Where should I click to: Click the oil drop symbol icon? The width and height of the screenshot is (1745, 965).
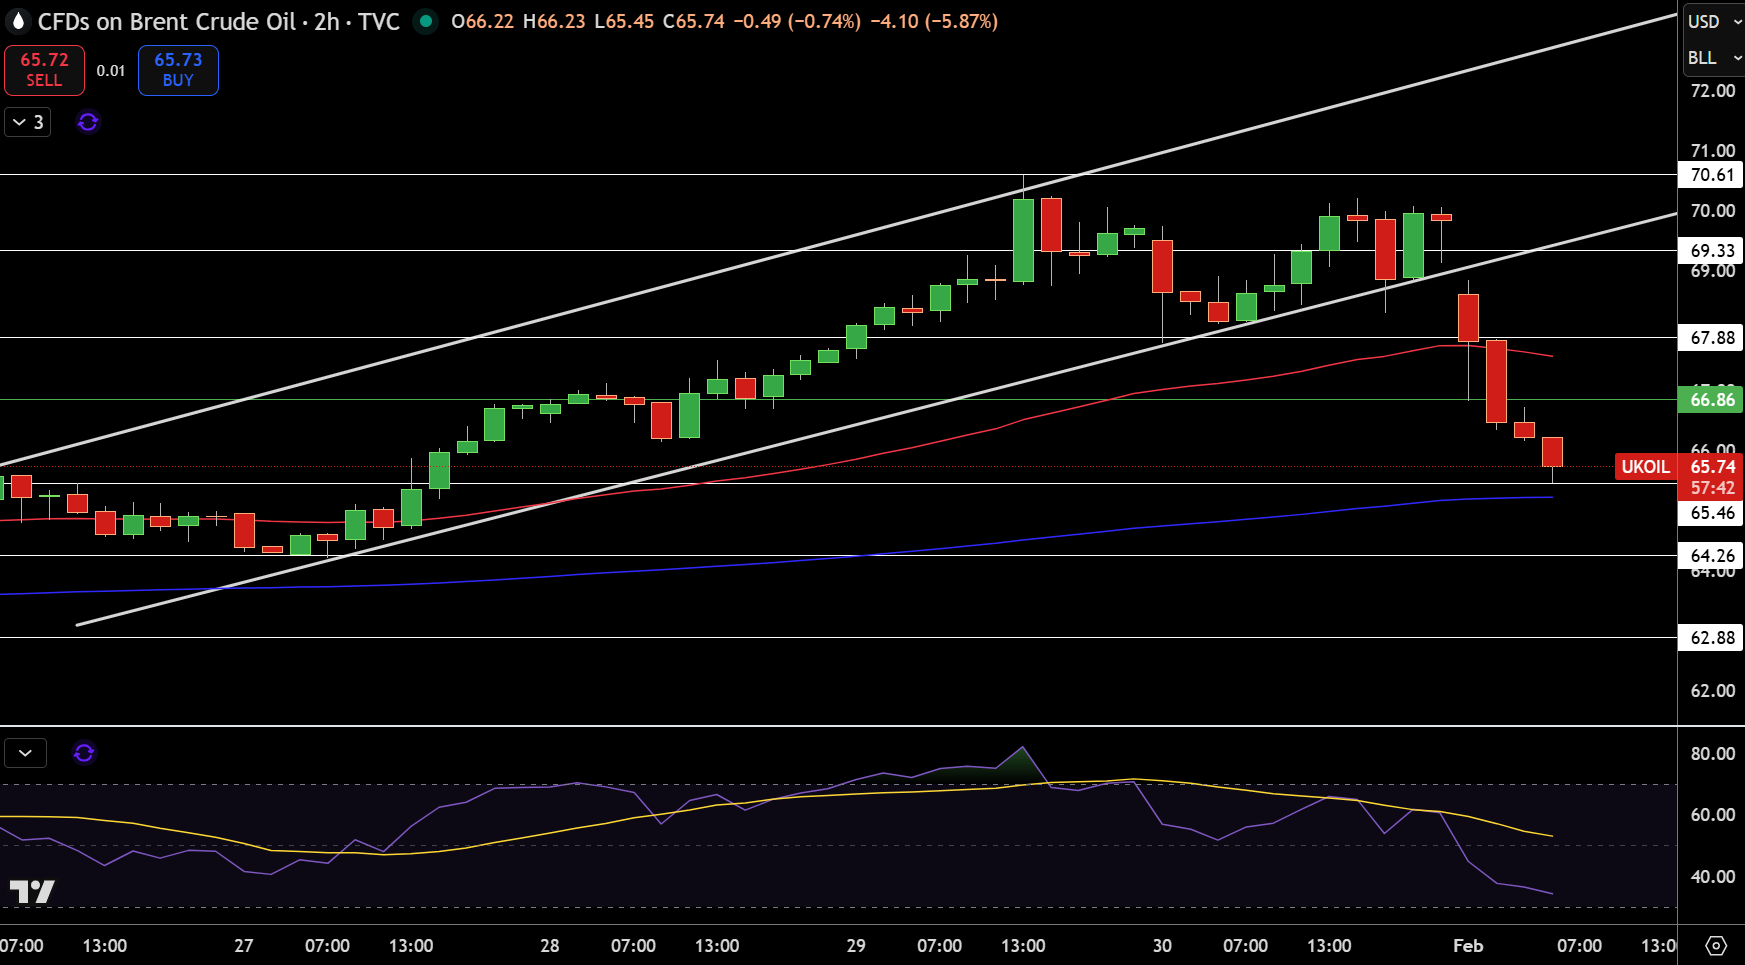tap(18, 21)
